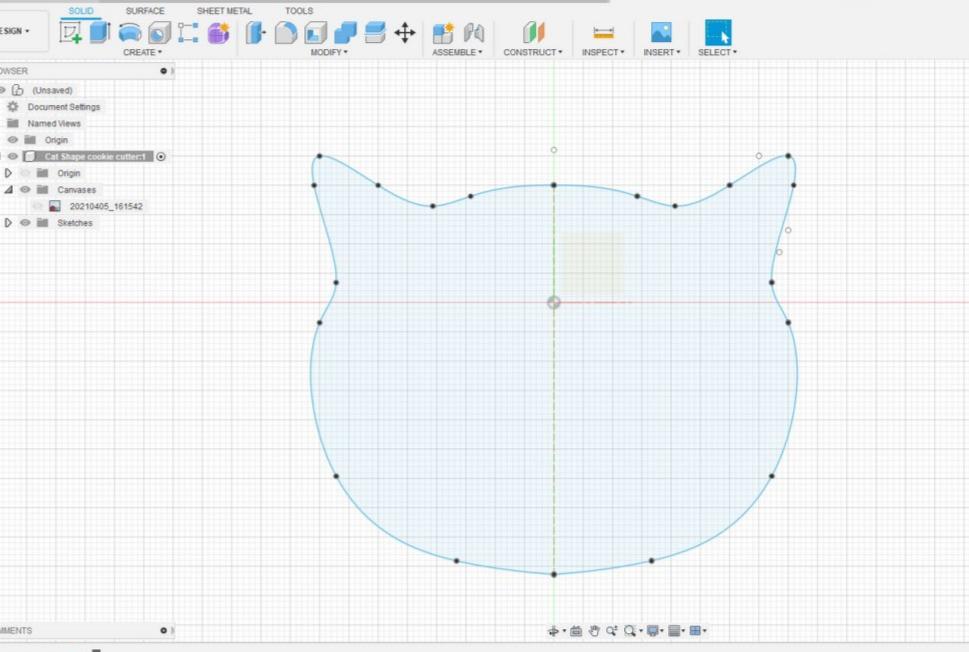
Task: Click the Document Settings gear icon
Action: [x=13, y=106]
